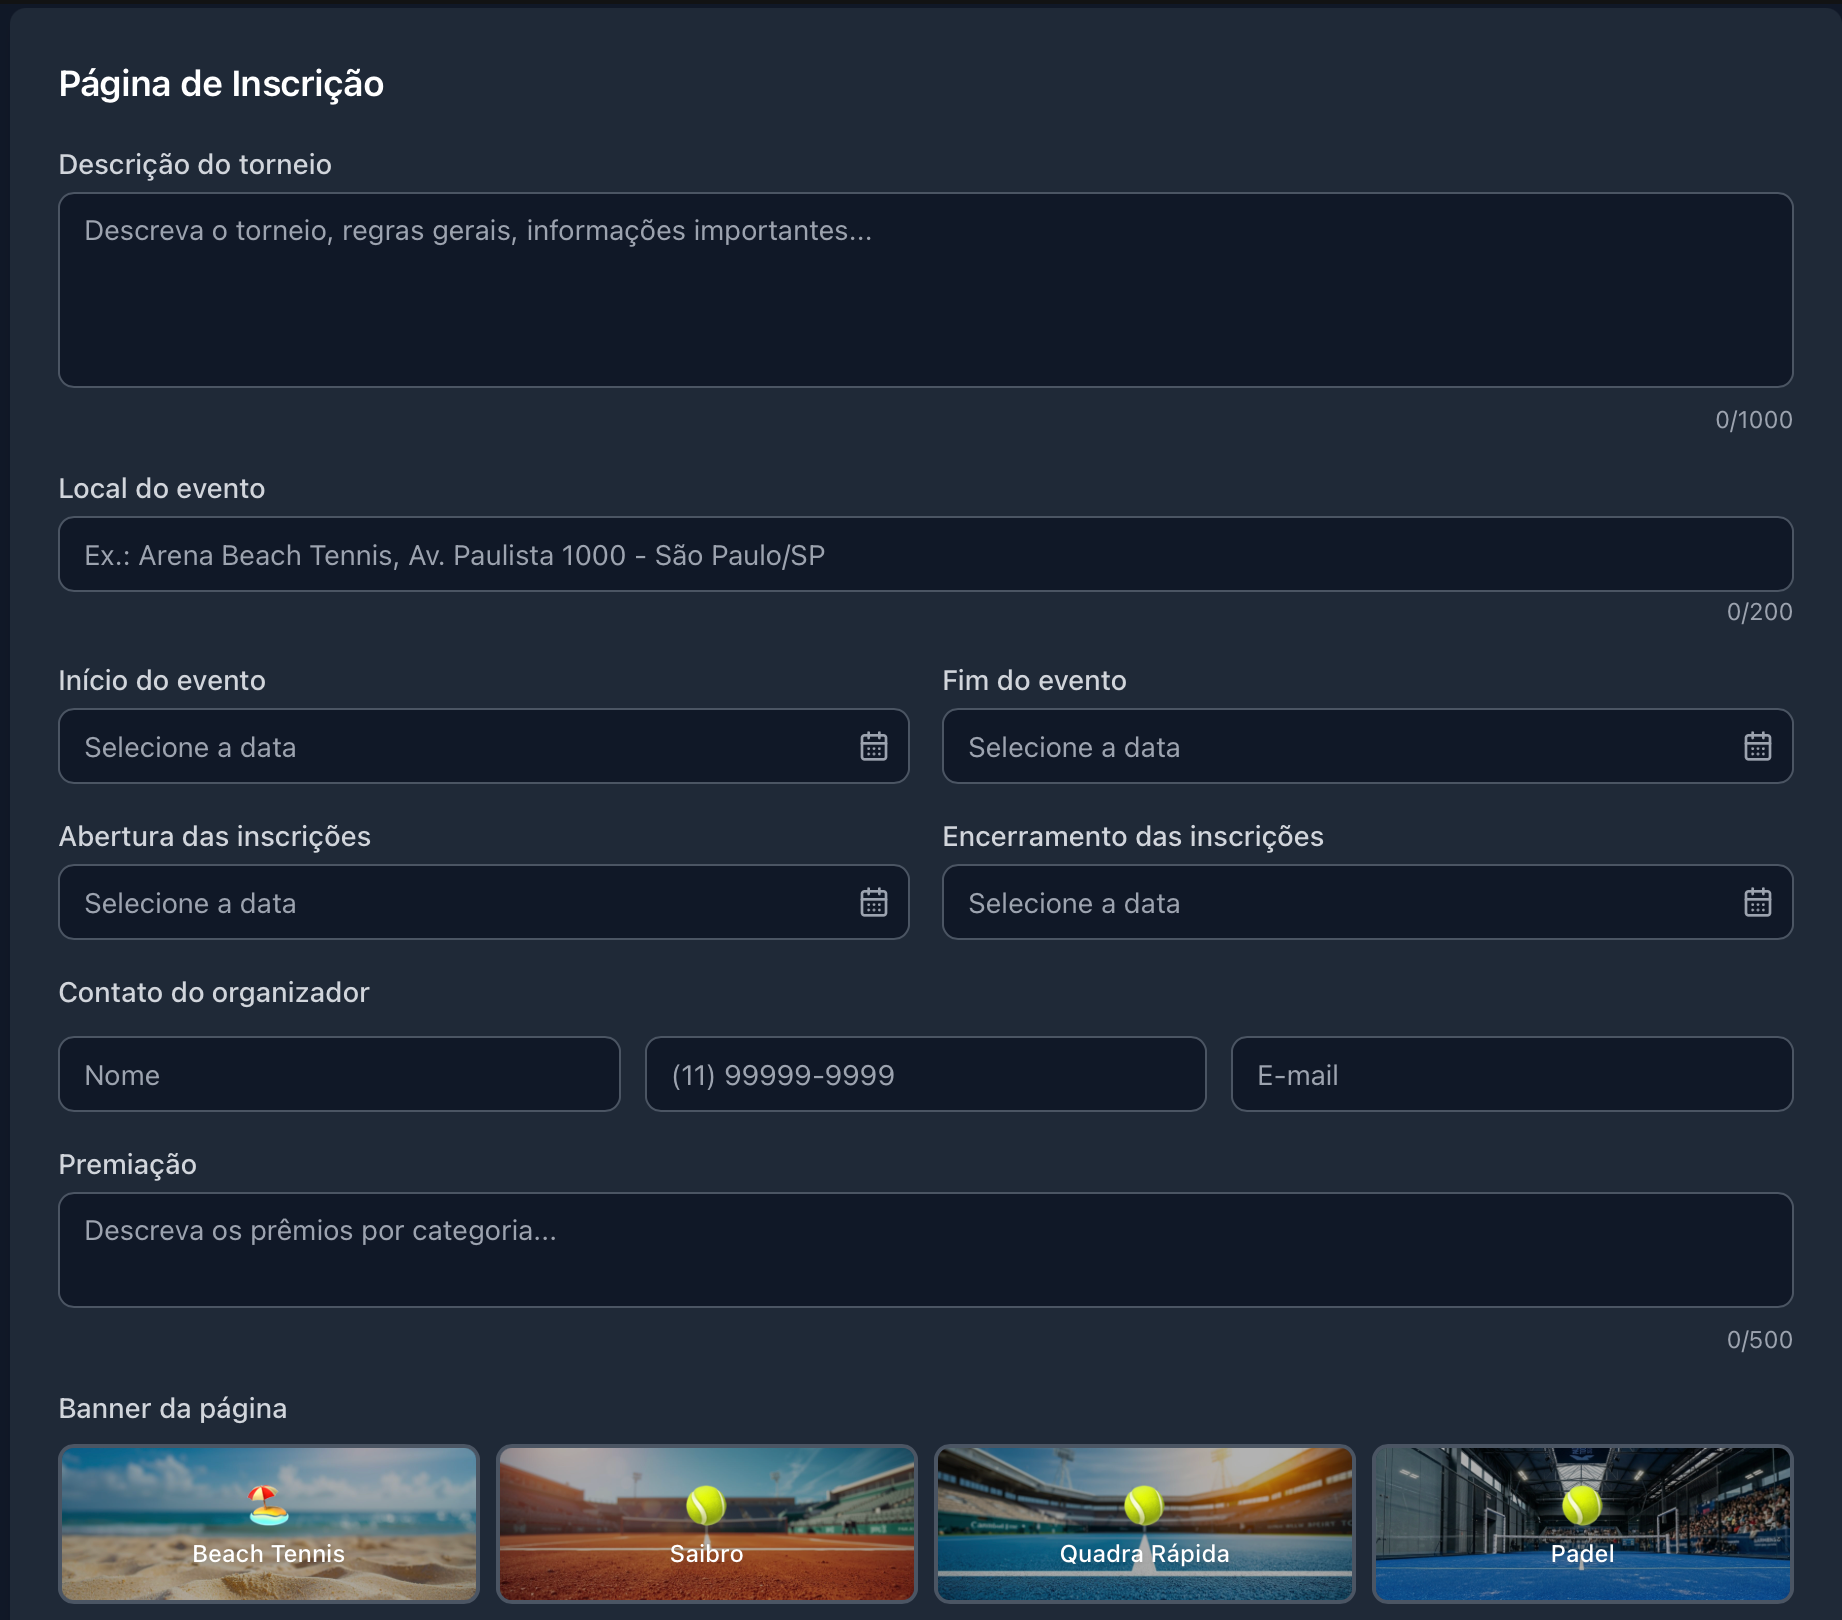
Task: Click the Nome field under Contato do organizador
Action: [340, 1074]
